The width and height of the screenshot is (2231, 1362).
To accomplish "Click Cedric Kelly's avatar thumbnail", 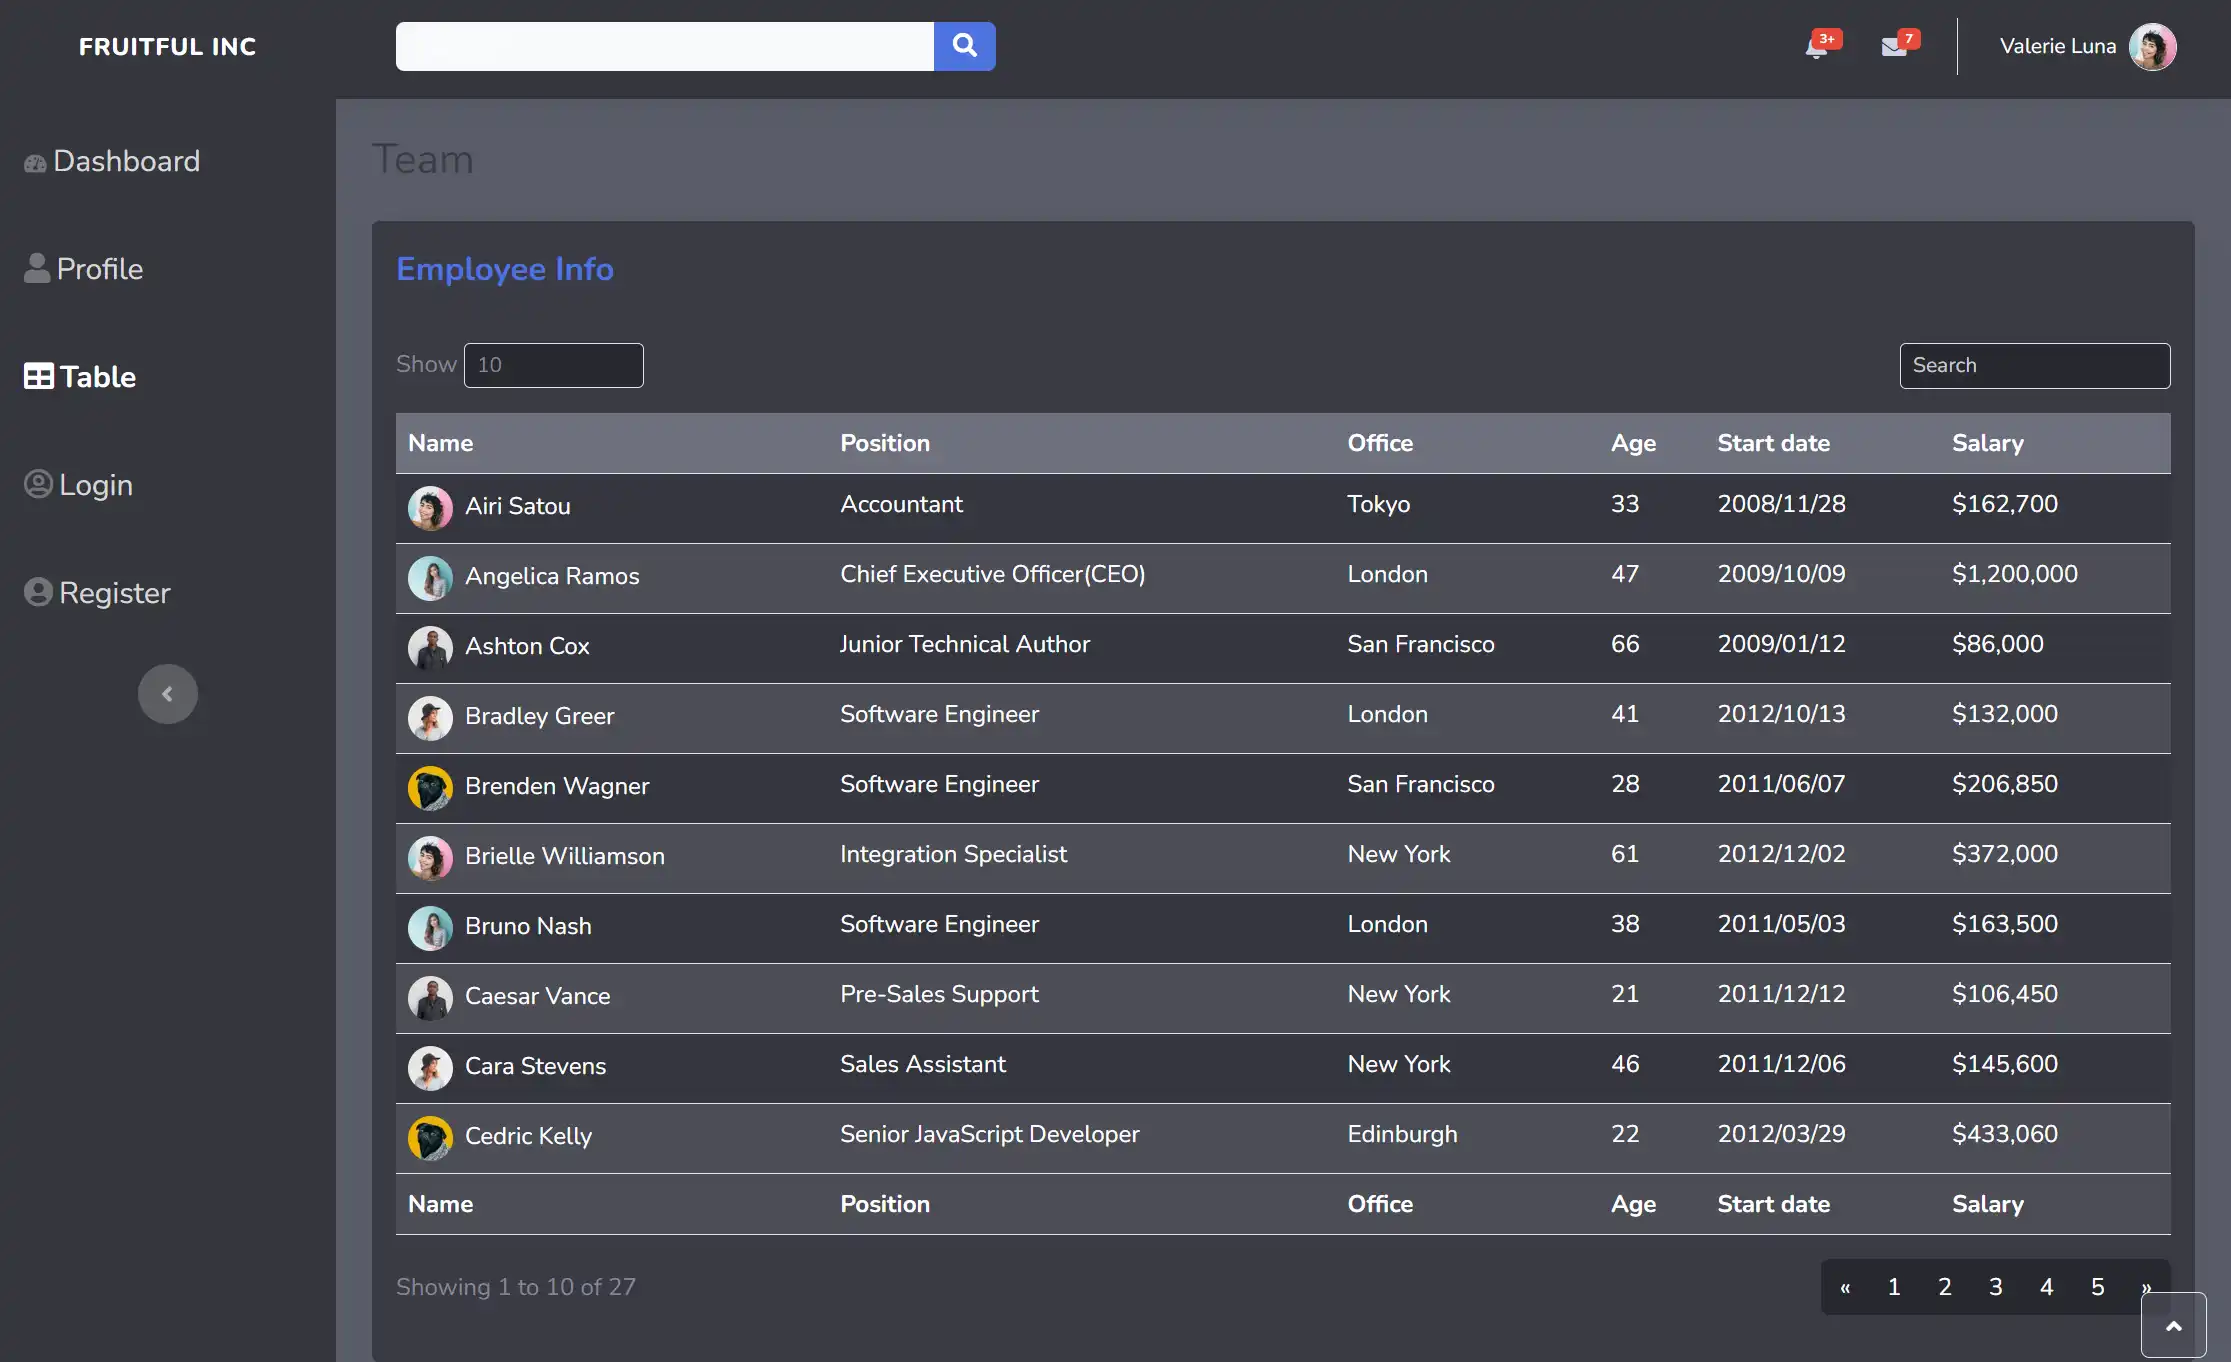I will tap(430, 1138).
